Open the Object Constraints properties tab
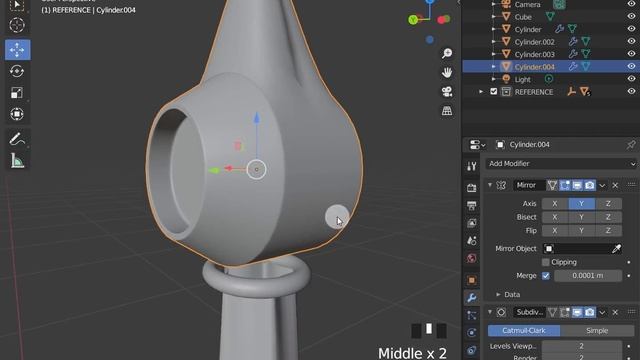 pyautogui.click(x=471, y=350)
